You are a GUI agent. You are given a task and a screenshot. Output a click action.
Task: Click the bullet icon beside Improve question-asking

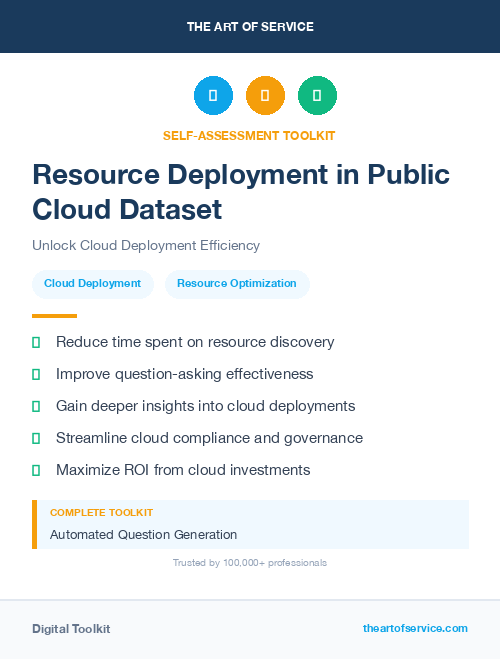click(x=36, y=374)
